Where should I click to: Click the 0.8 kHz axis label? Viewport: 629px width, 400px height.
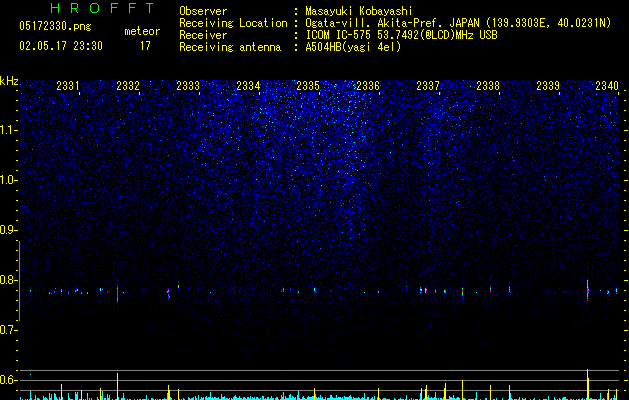coord(8,280)
